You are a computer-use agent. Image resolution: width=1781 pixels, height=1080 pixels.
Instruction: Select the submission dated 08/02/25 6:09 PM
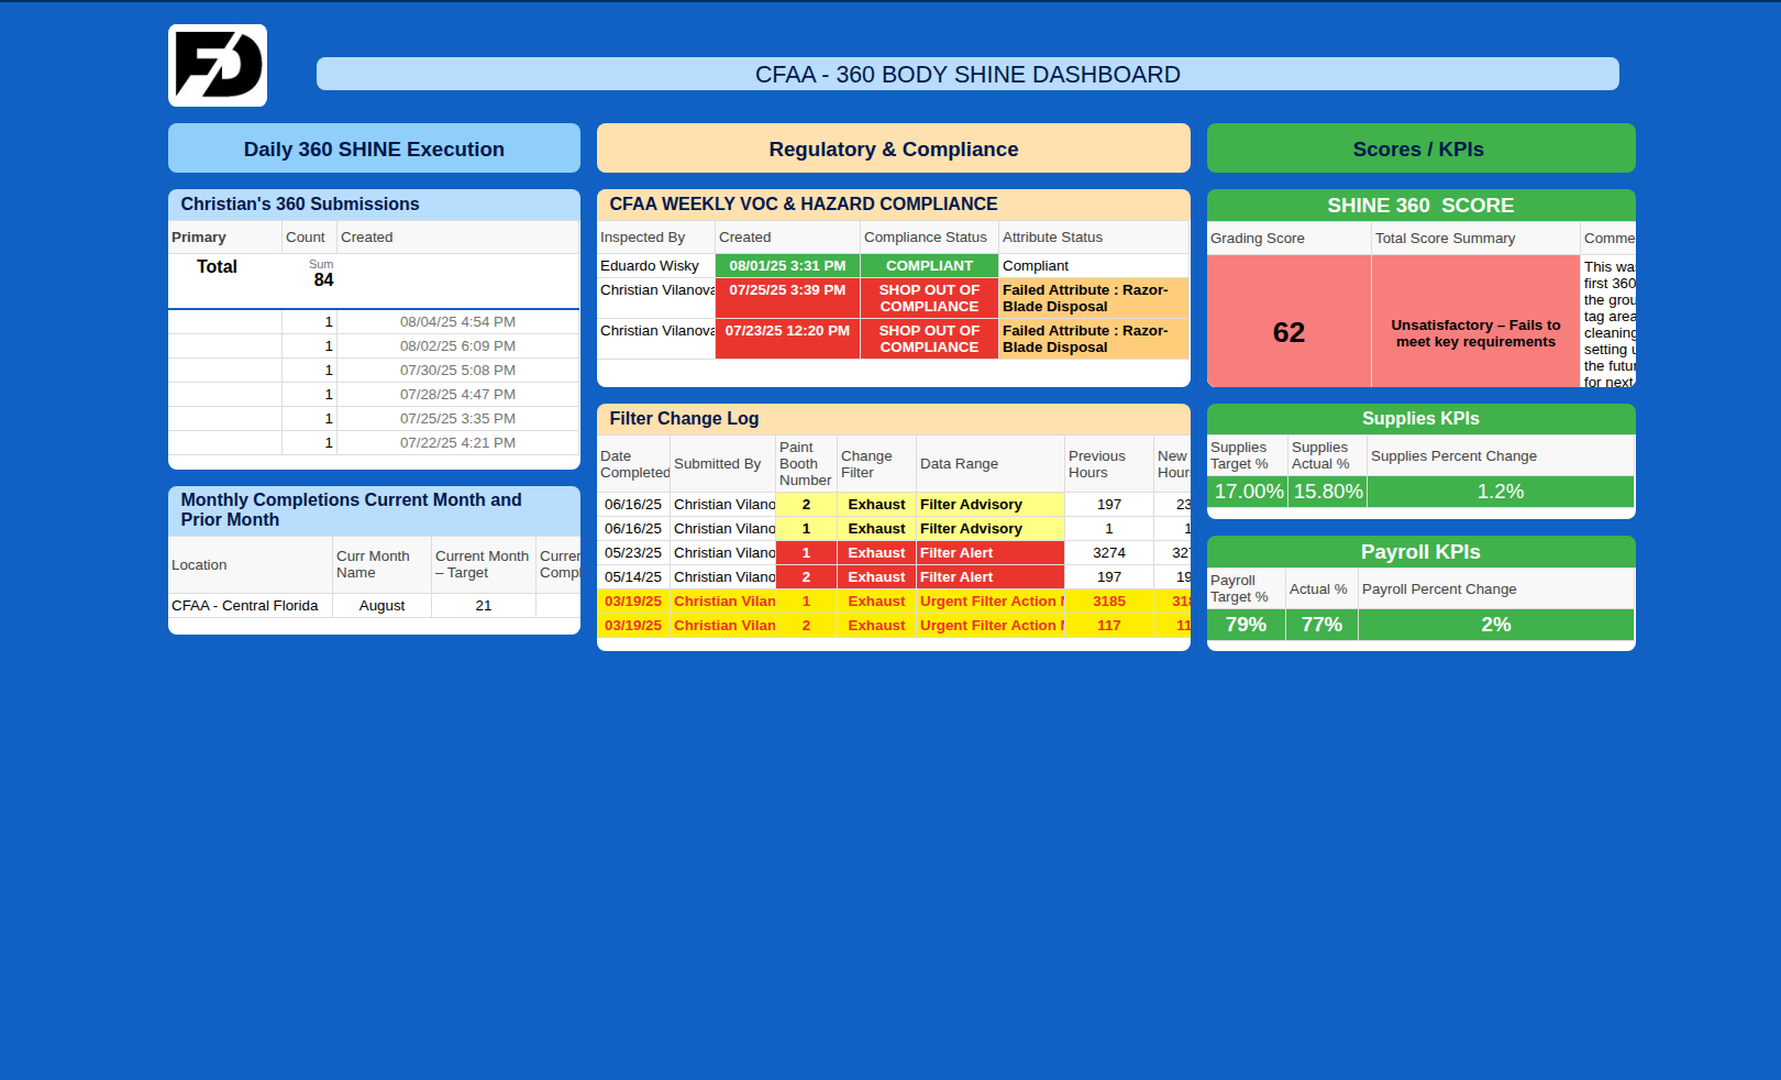(457, 346)
